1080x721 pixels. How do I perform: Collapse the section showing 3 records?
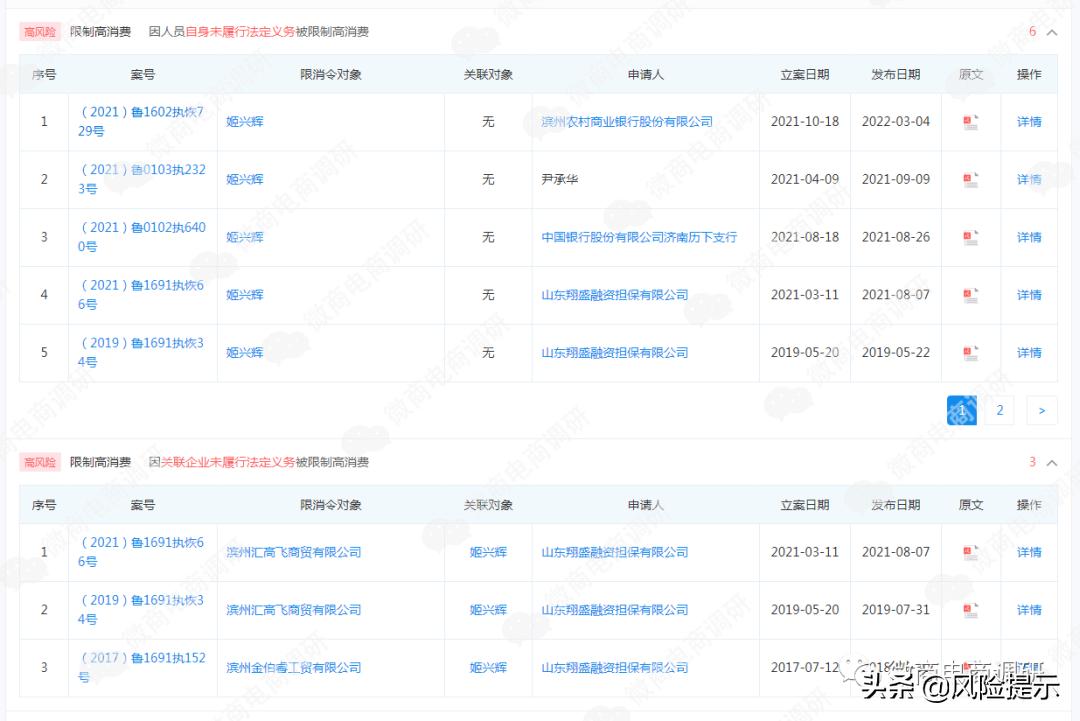1050,462
